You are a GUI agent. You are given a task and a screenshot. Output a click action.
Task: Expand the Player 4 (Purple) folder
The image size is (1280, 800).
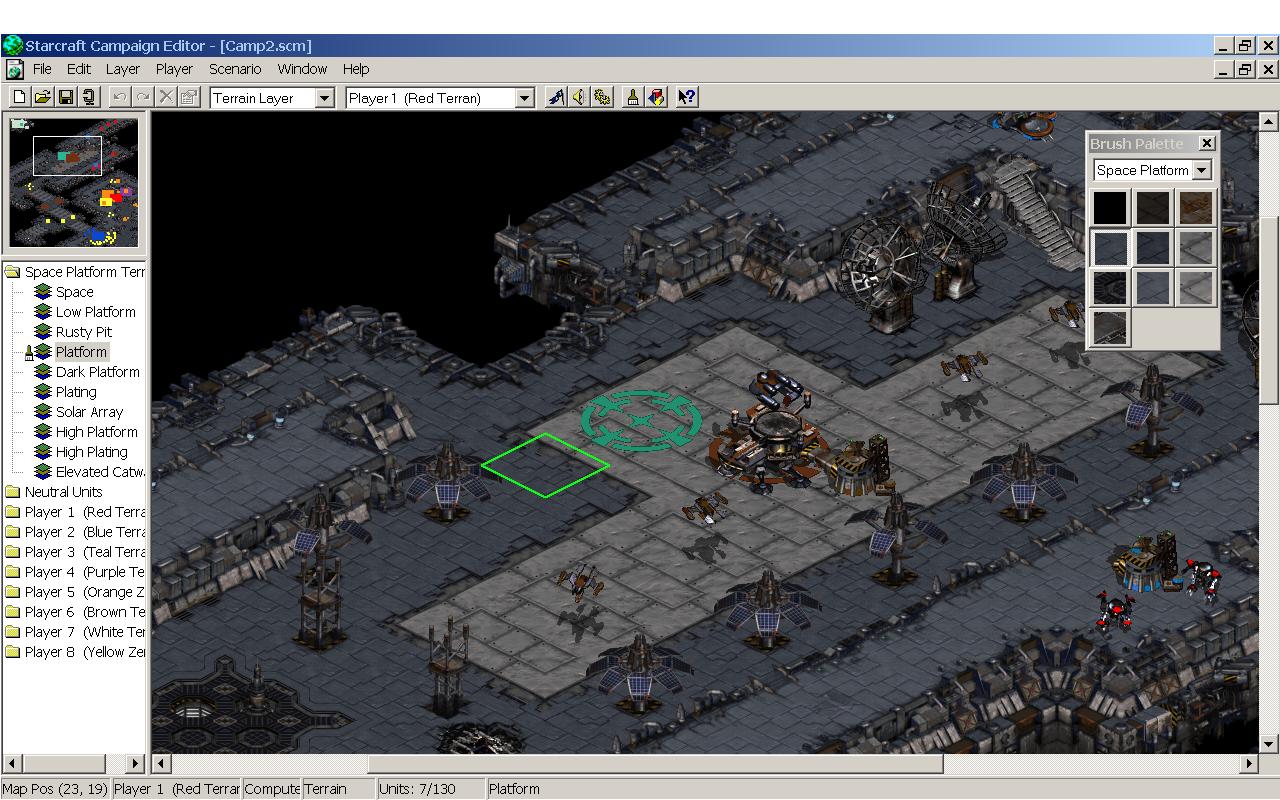click(x=12, y=572)
